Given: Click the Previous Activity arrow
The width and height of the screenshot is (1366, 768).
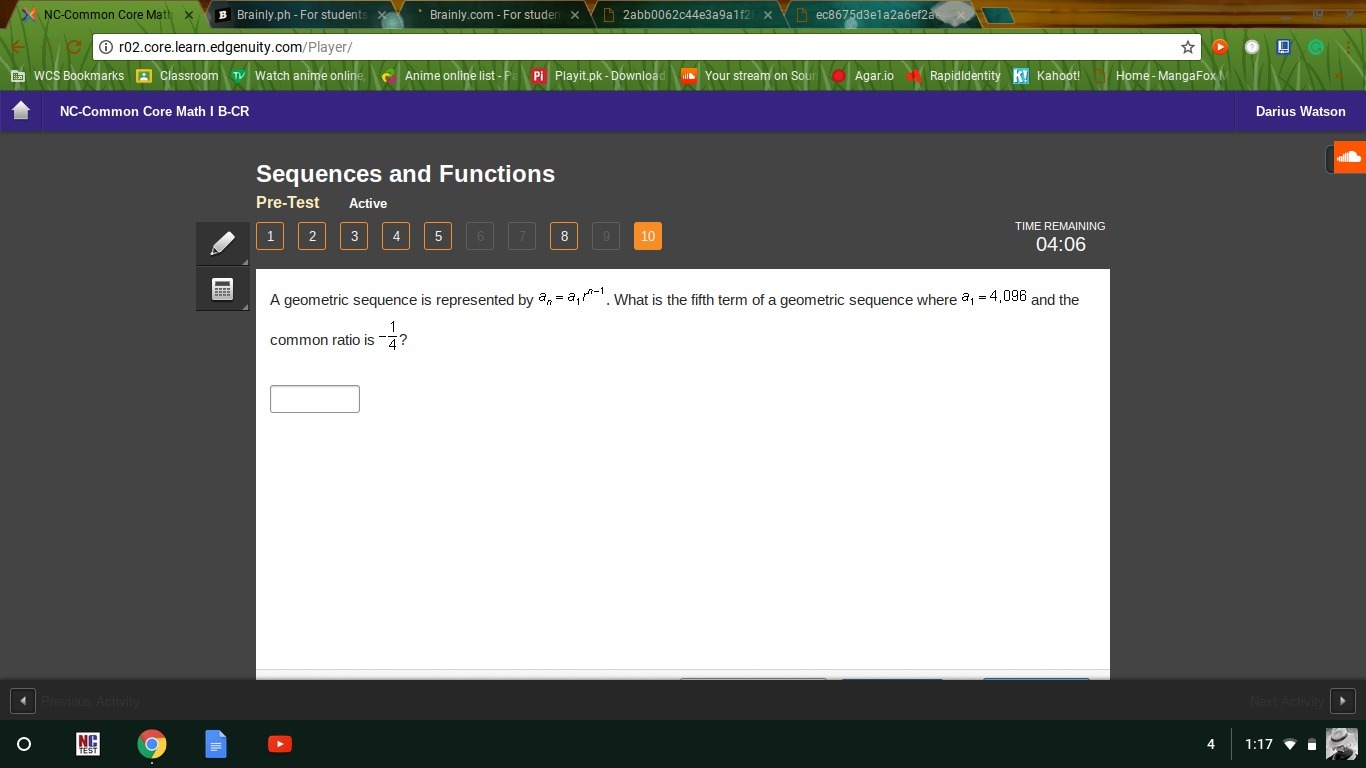Looking at the screenshot, I should 22,701.
